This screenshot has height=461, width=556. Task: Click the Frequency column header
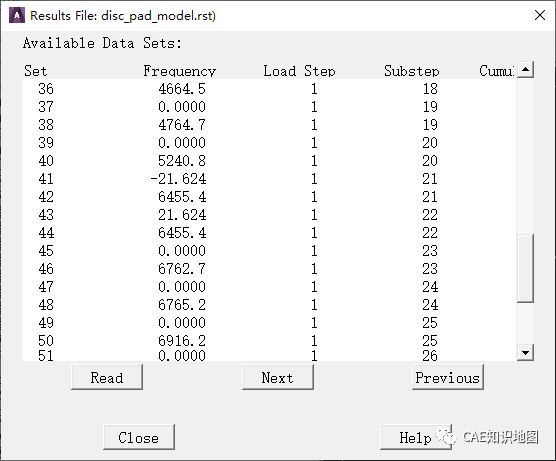click(x=179, y=71)
